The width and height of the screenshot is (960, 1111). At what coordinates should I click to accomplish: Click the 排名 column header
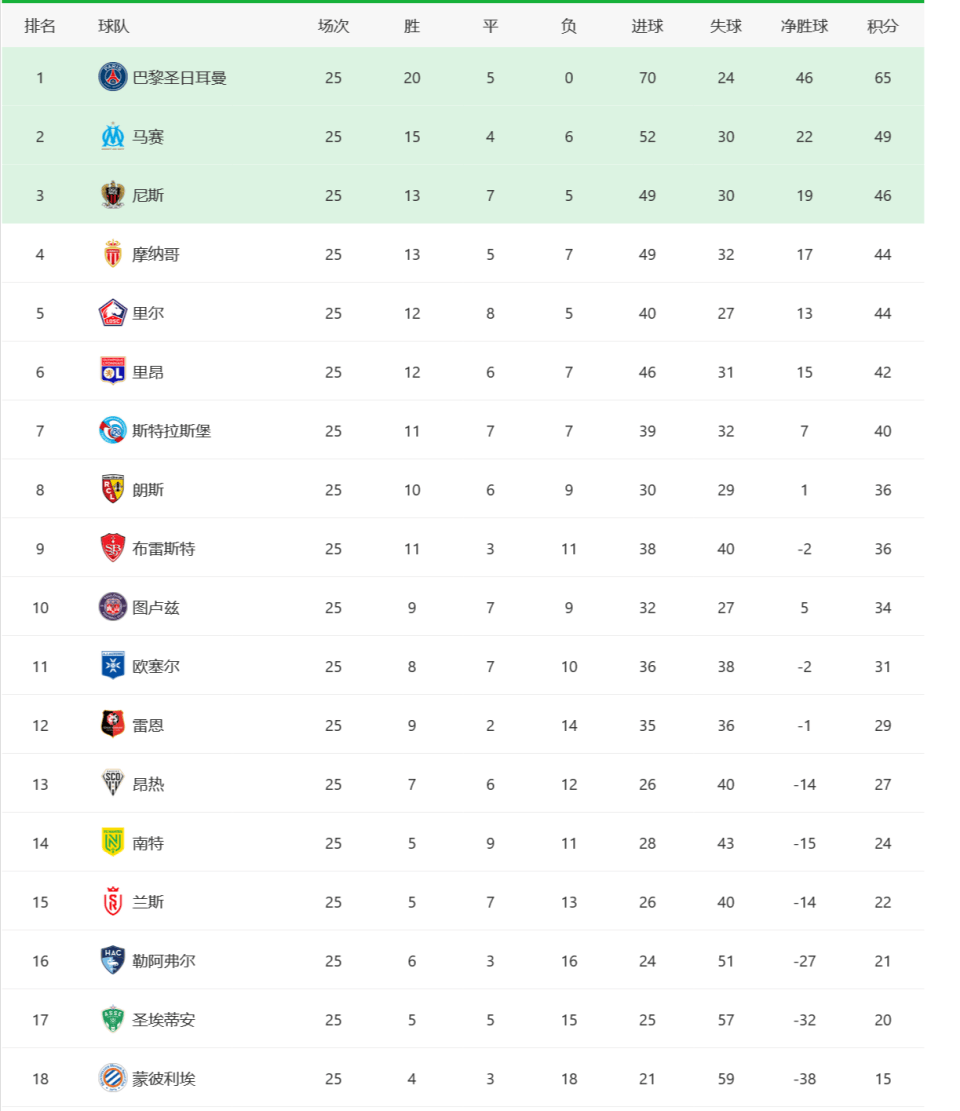click(40, 26)
